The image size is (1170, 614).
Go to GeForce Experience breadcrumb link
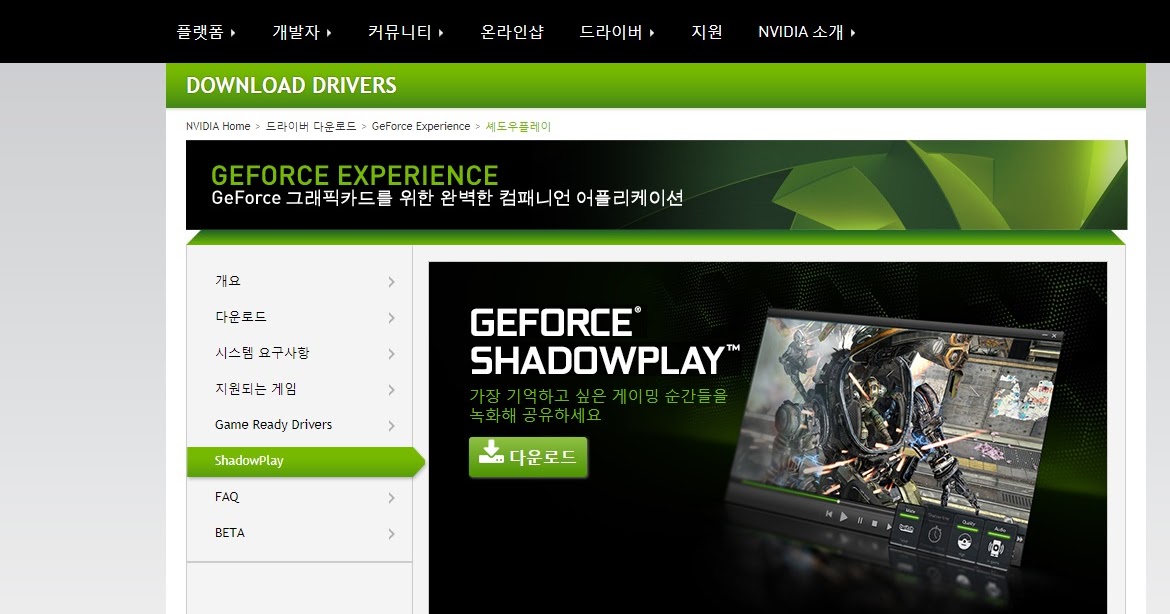[x=421, y=126]
